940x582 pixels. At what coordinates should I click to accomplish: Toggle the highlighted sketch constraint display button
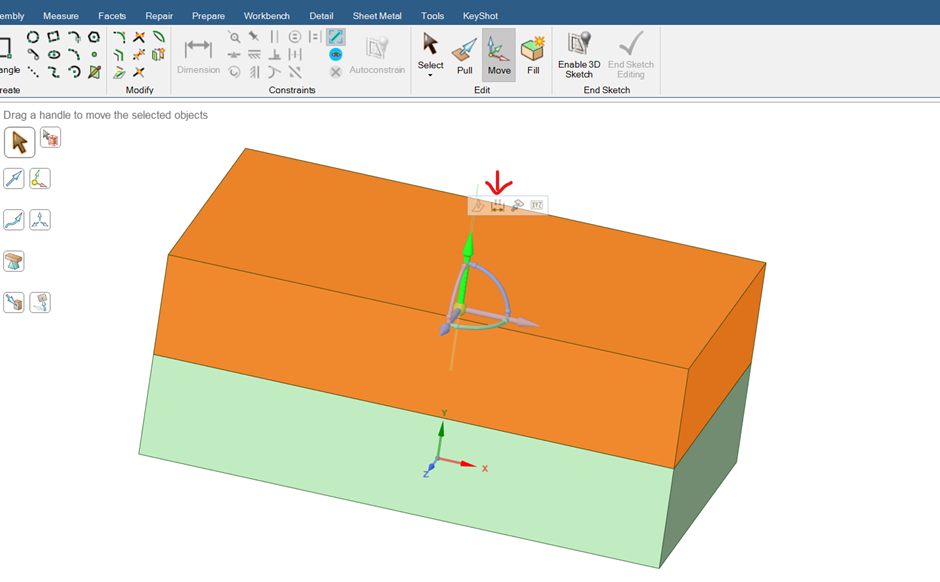click(x=336, y=36)
